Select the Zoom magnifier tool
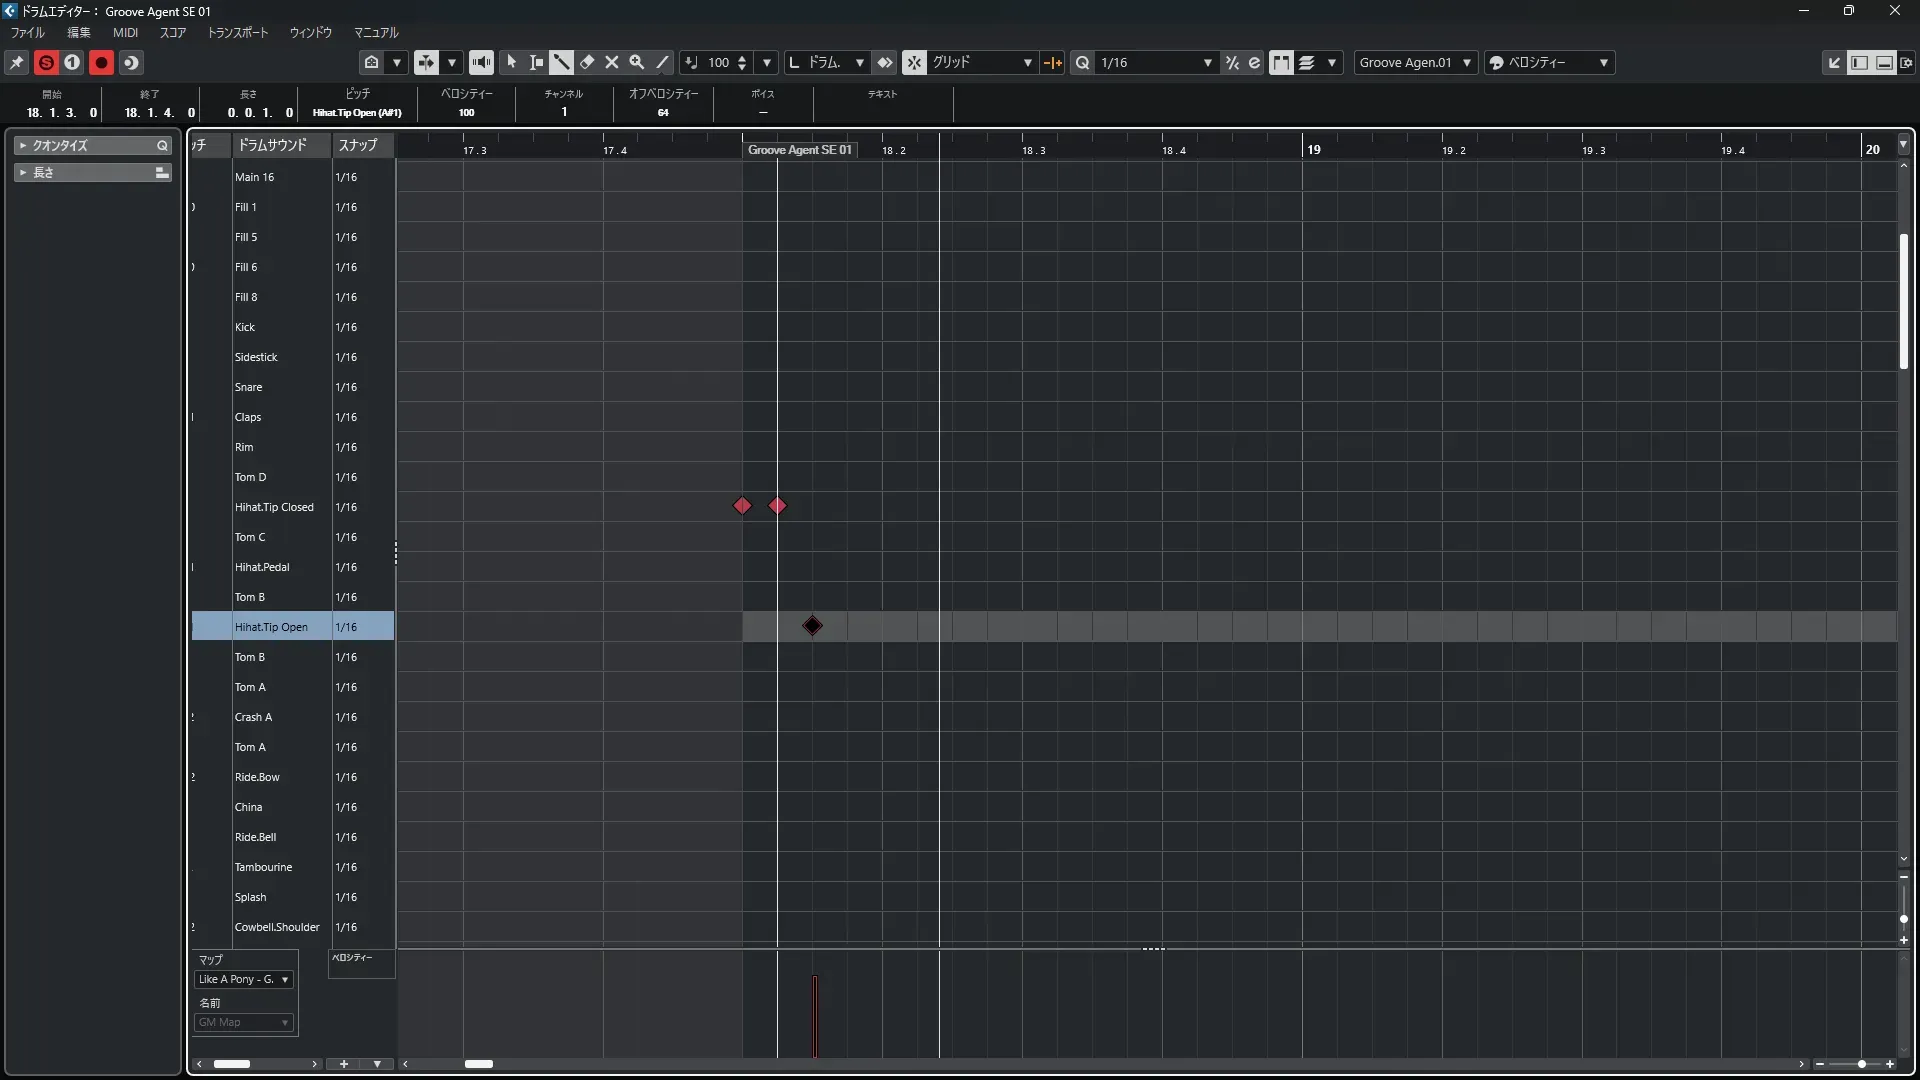 coord(636,62)
